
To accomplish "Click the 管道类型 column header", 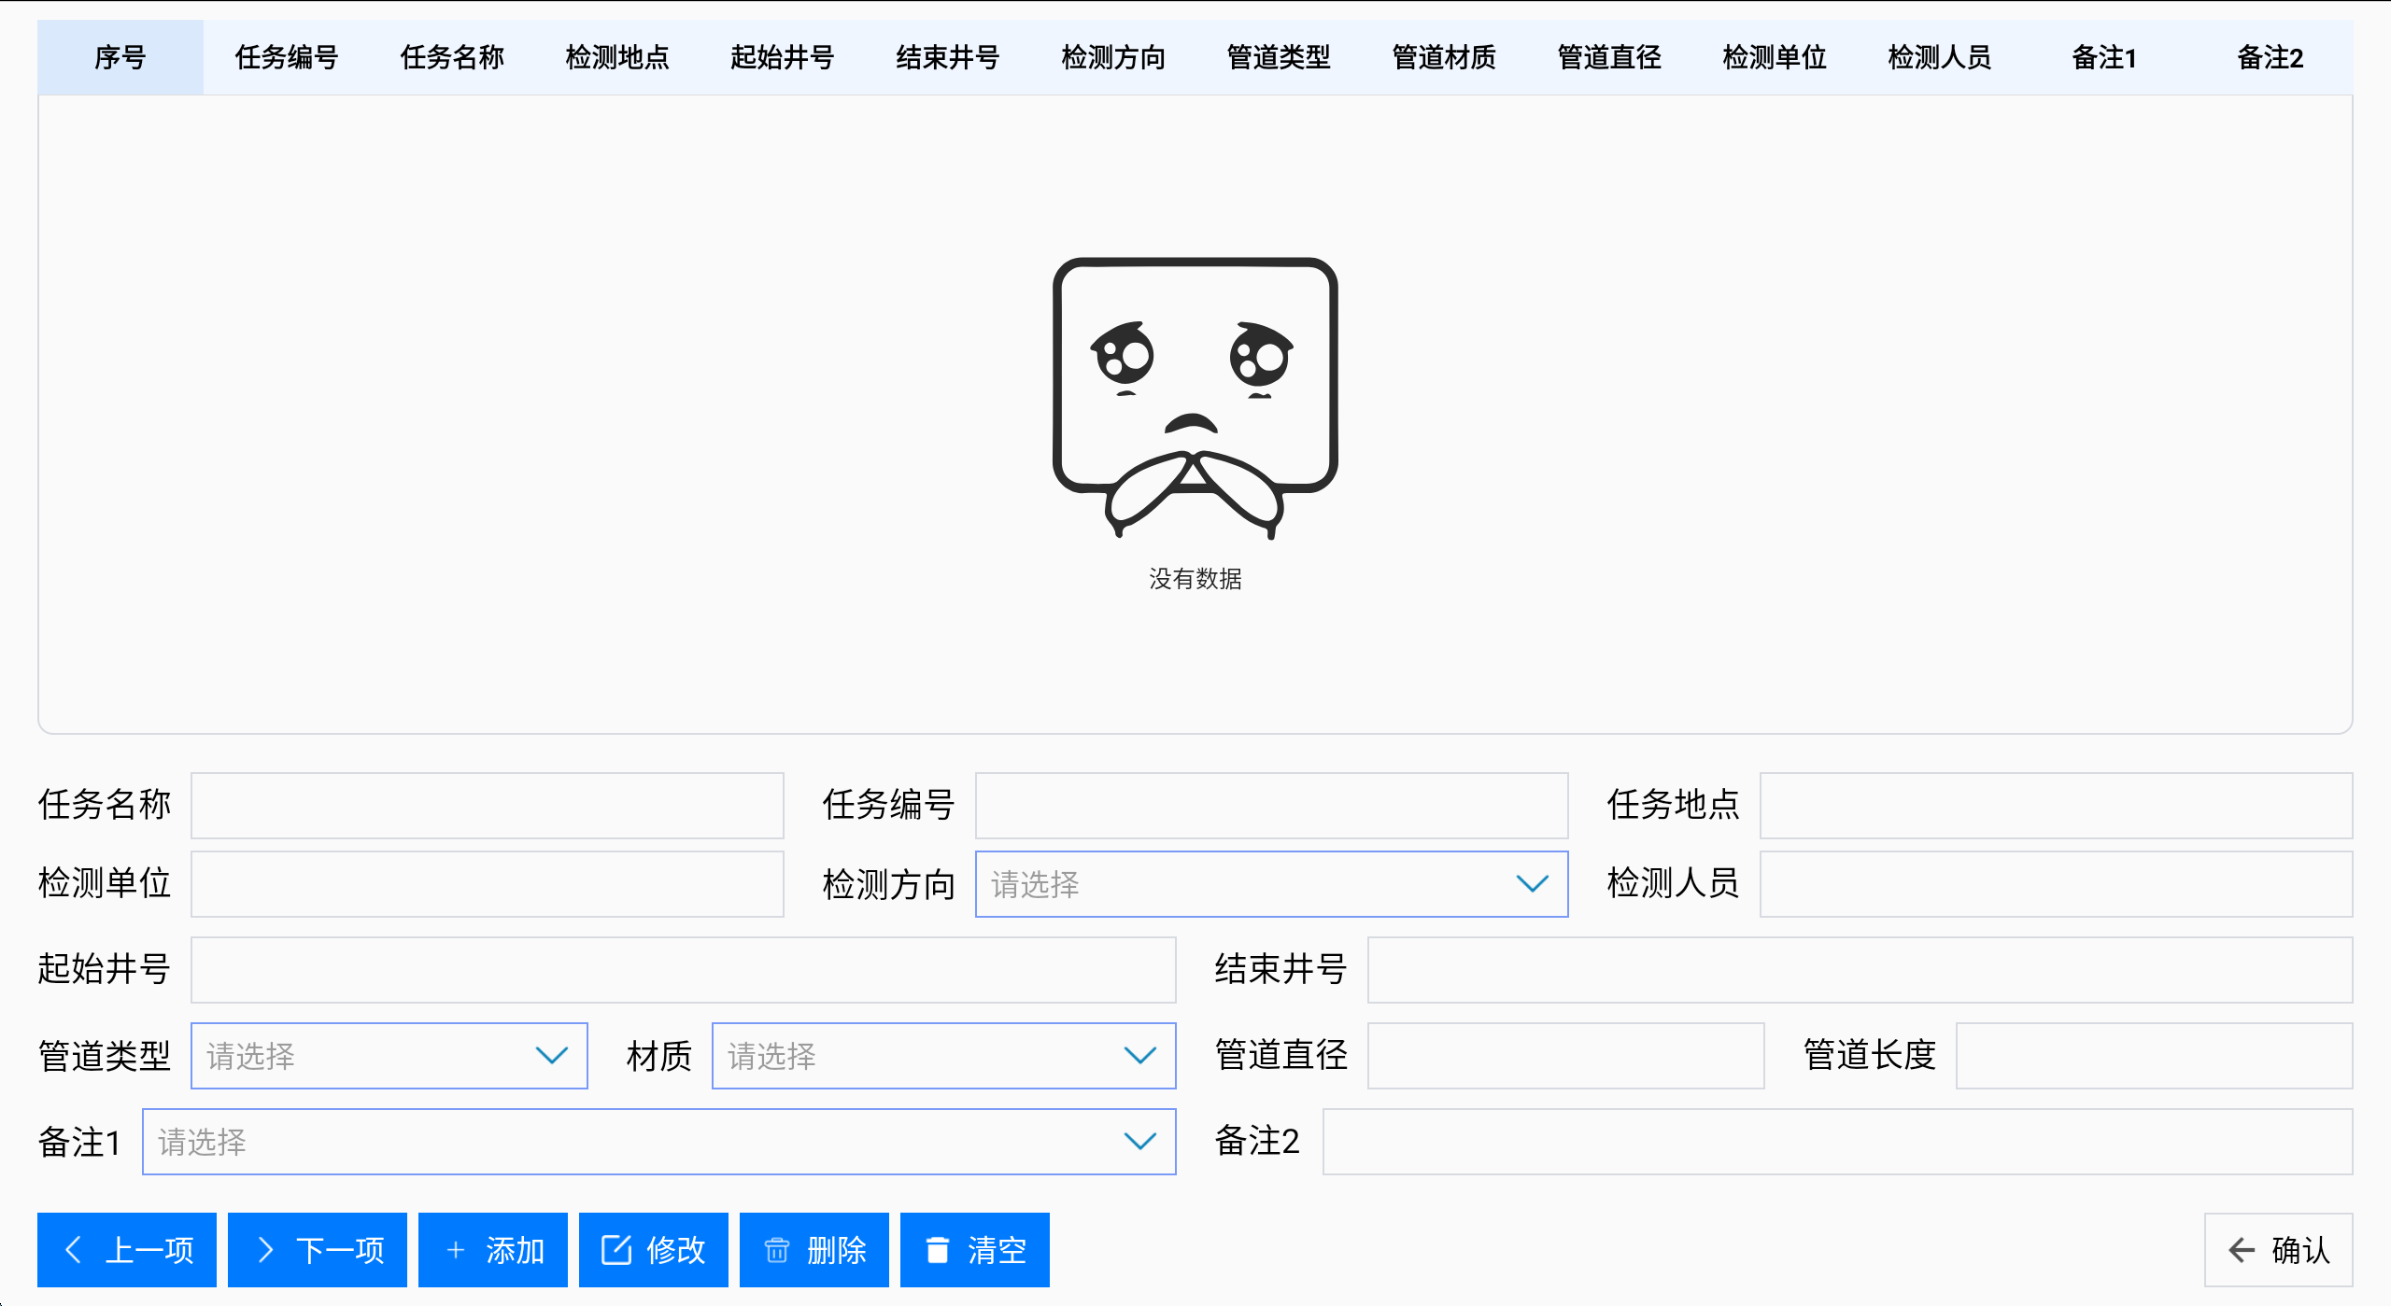I will click(1278, 57).
